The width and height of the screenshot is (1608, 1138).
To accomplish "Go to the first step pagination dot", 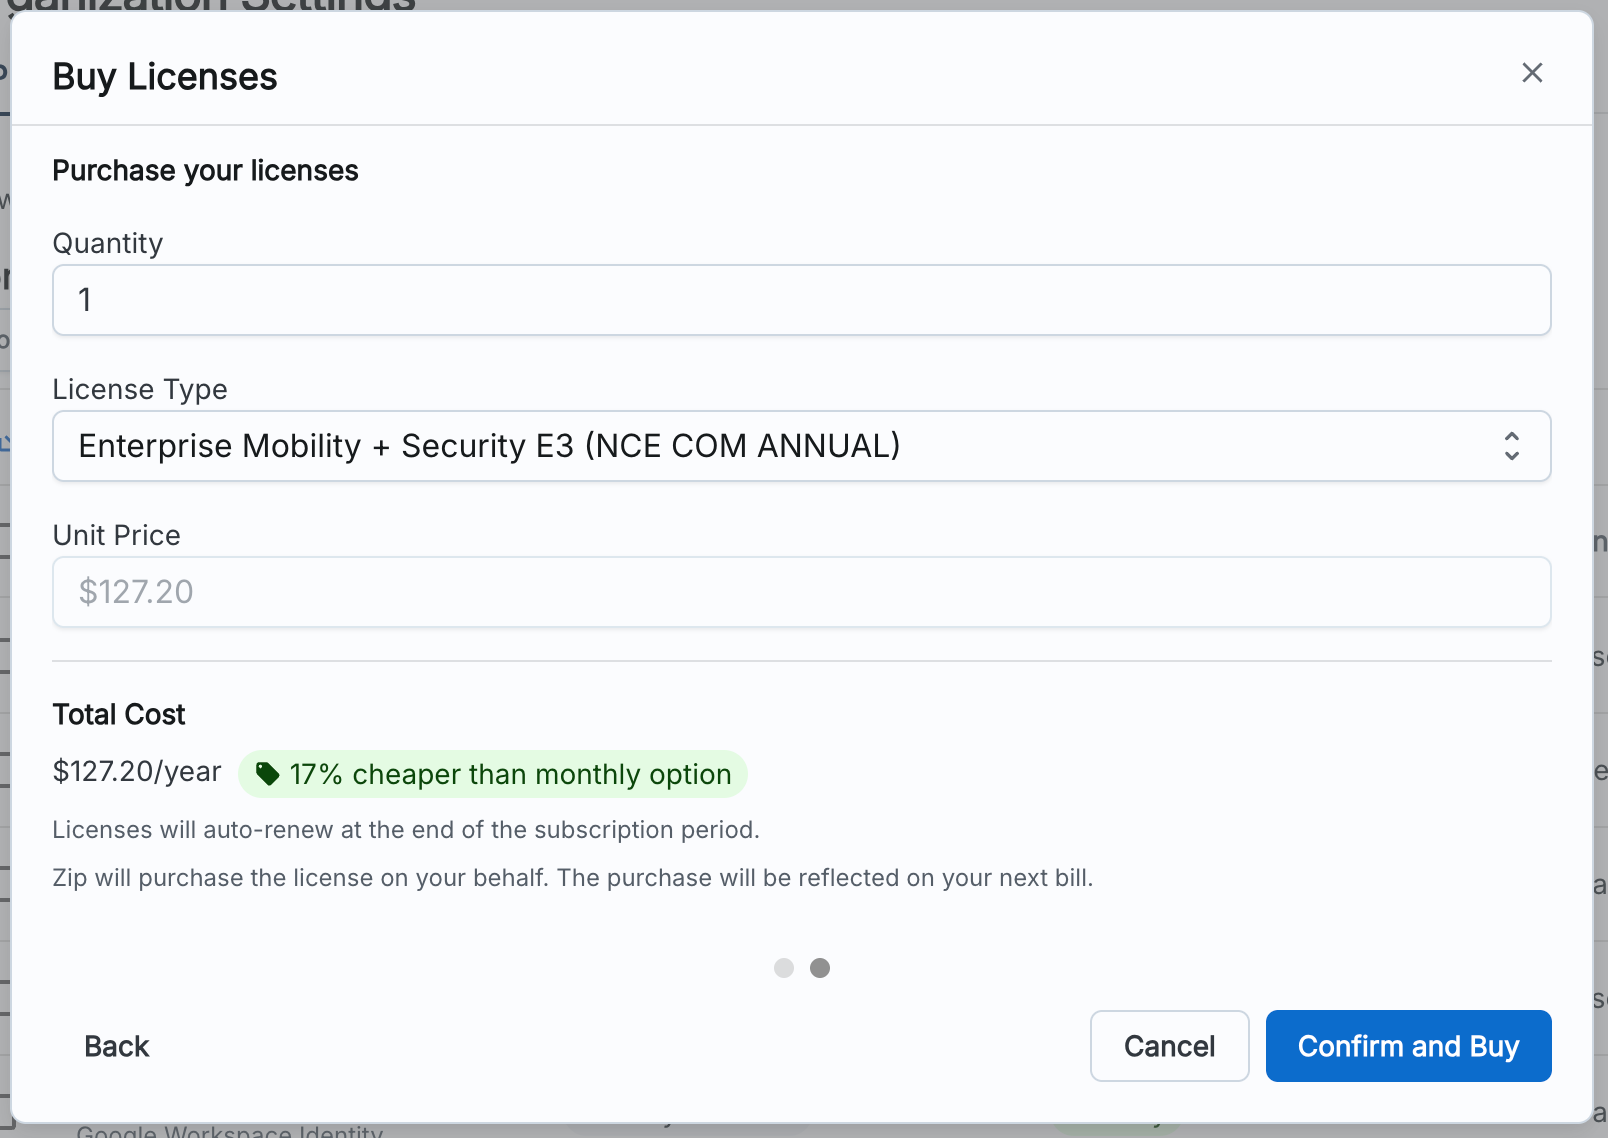I will tap(784, 968).
